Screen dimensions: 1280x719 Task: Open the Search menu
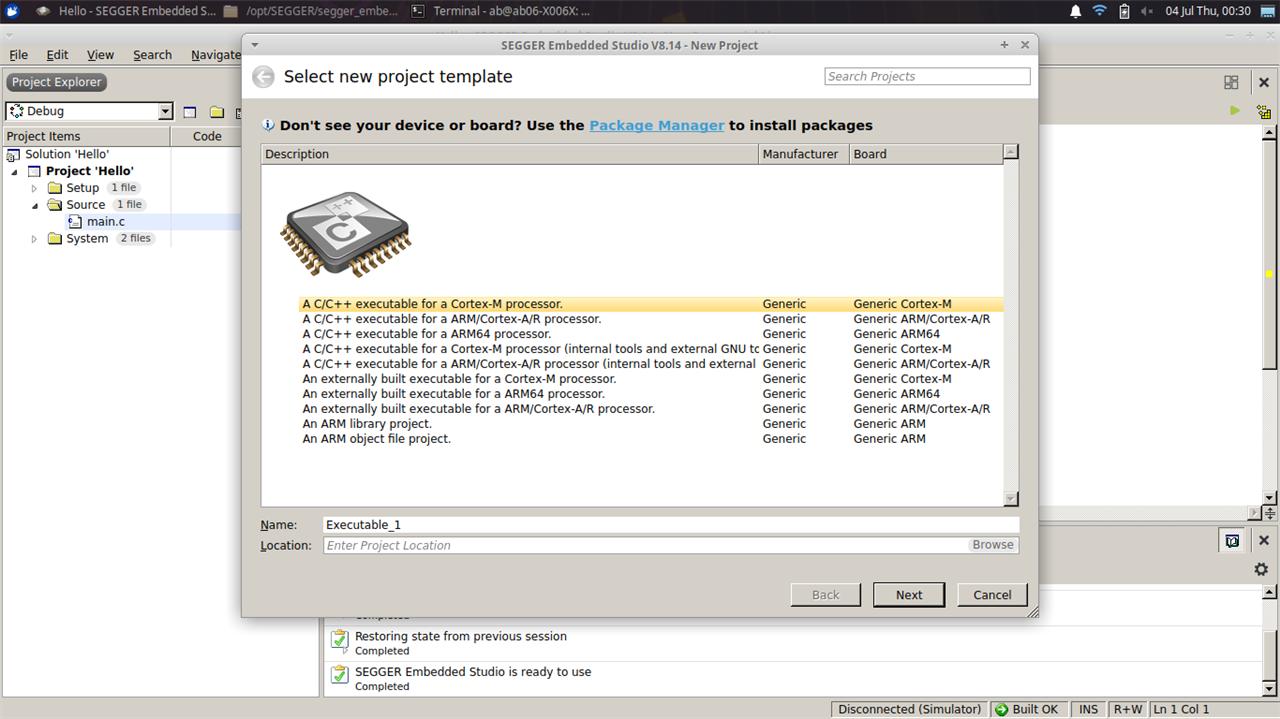(152, 55)
